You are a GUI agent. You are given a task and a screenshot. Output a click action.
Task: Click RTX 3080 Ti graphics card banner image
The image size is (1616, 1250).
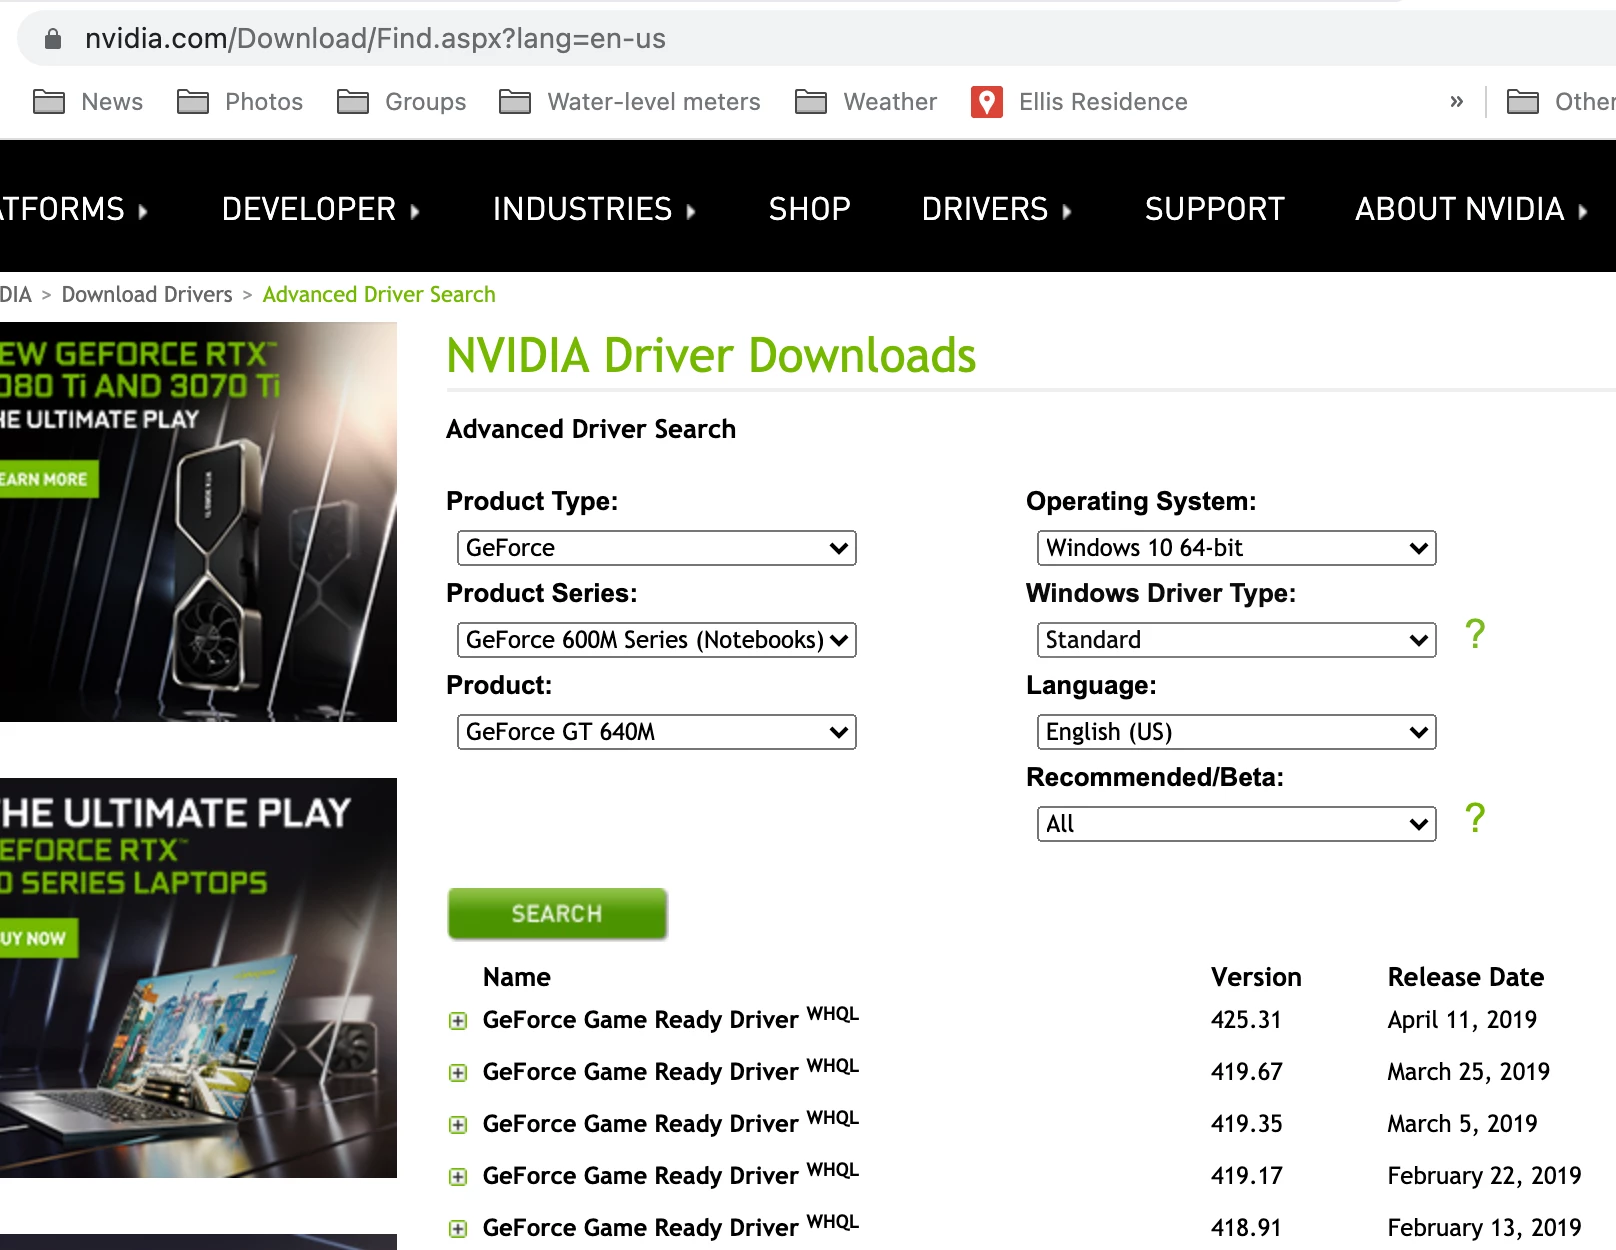click(x=198, y=521)
